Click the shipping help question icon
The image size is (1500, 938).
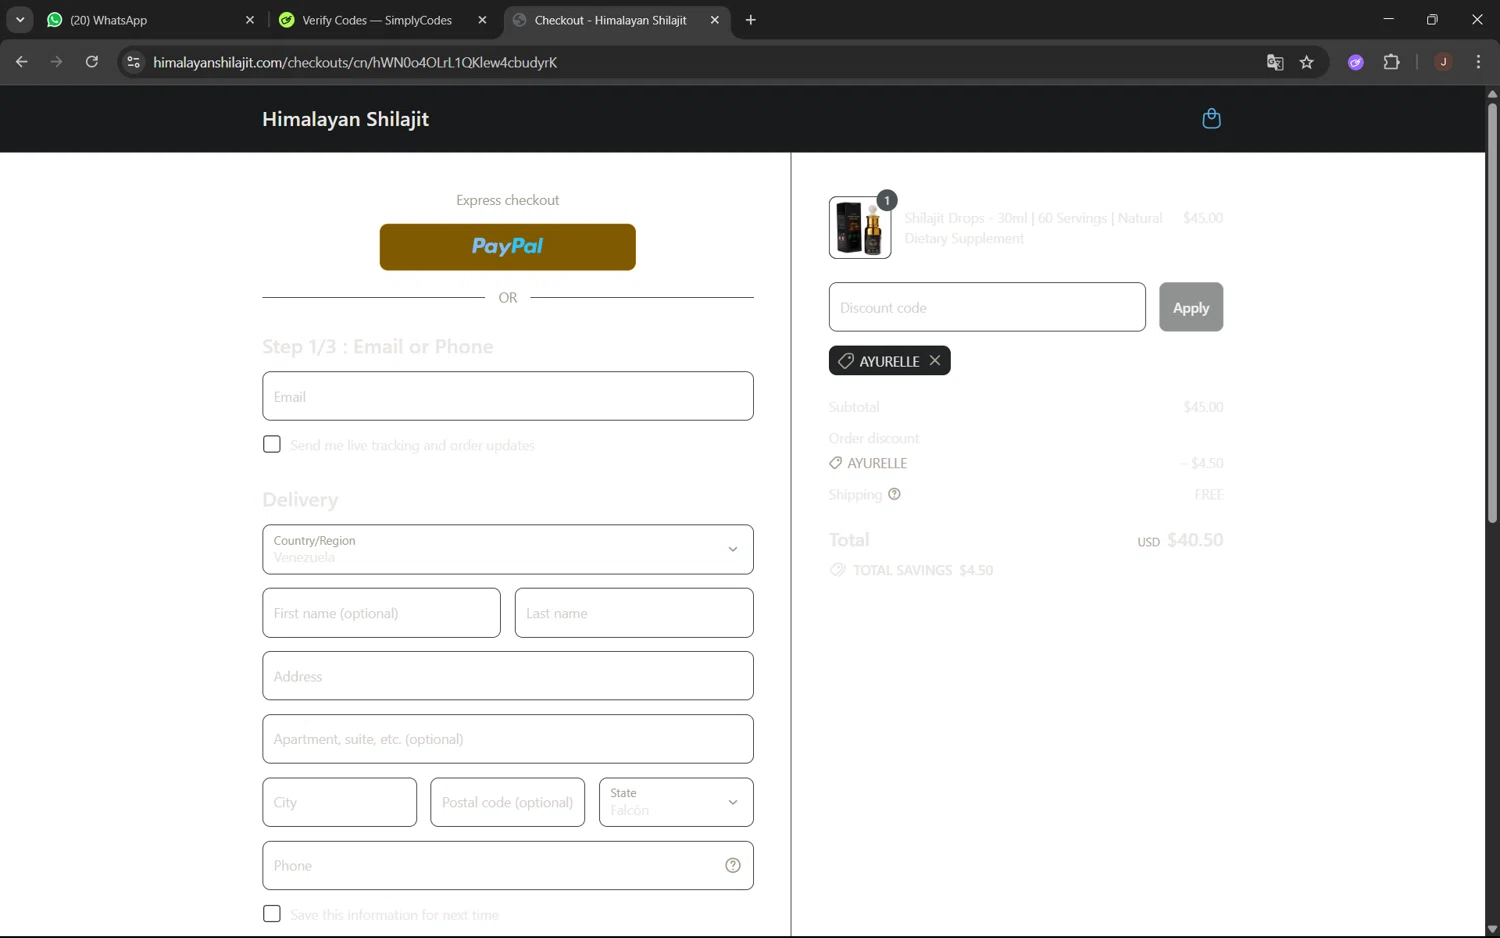coord(894,494)
